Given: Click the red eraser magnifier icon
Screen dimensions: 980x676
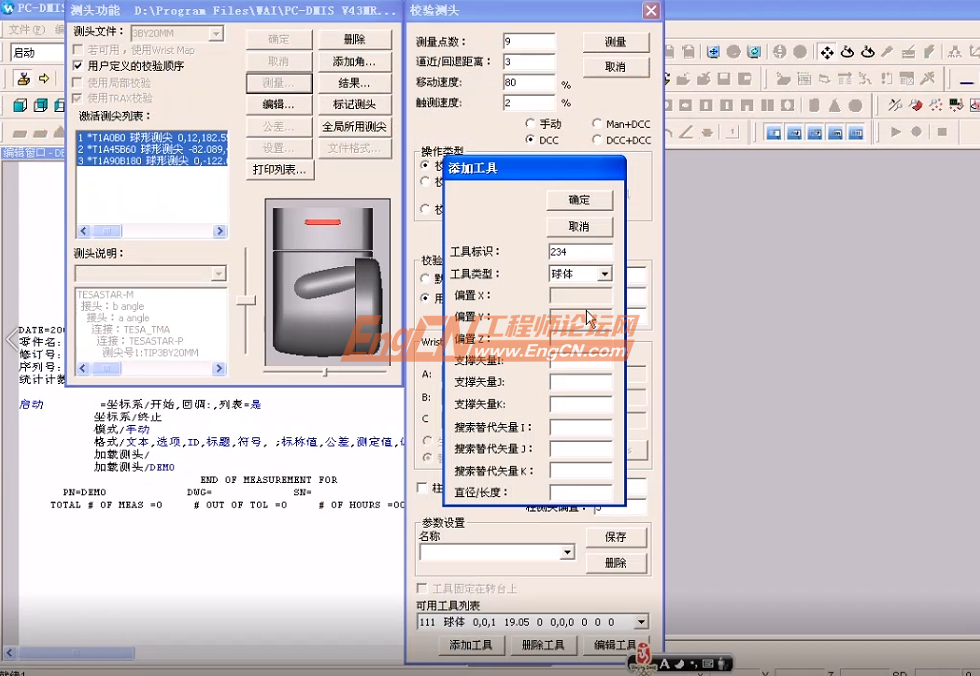Looking at the screenshot, I should tap(916, 105).
